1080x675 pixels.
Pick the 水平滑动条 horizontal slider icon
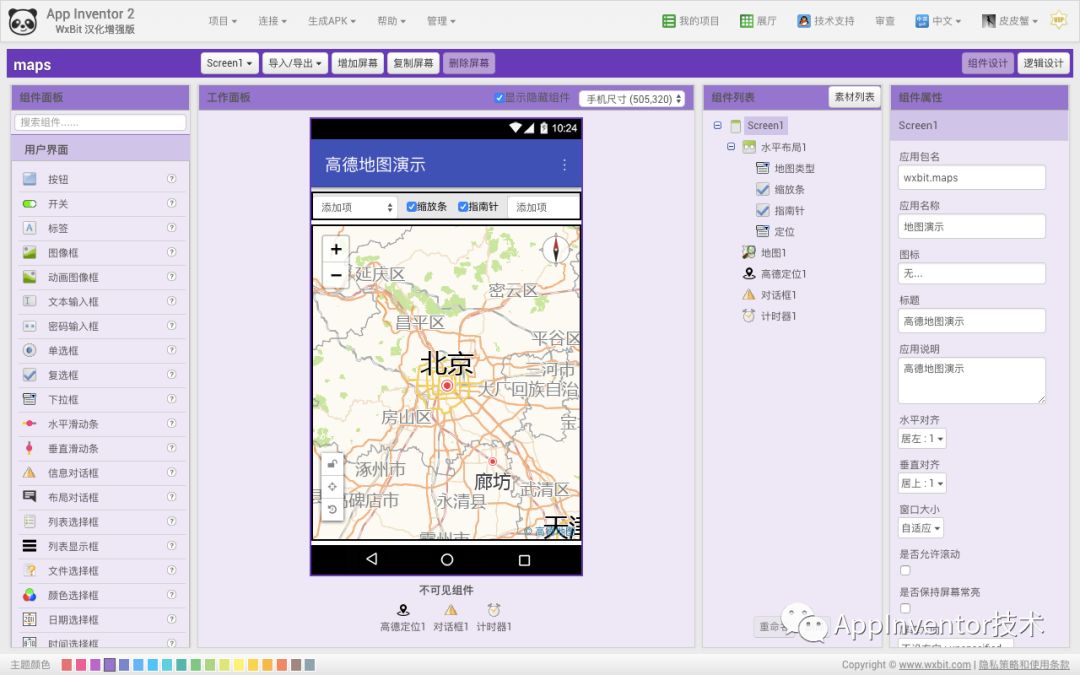(30, 424)
